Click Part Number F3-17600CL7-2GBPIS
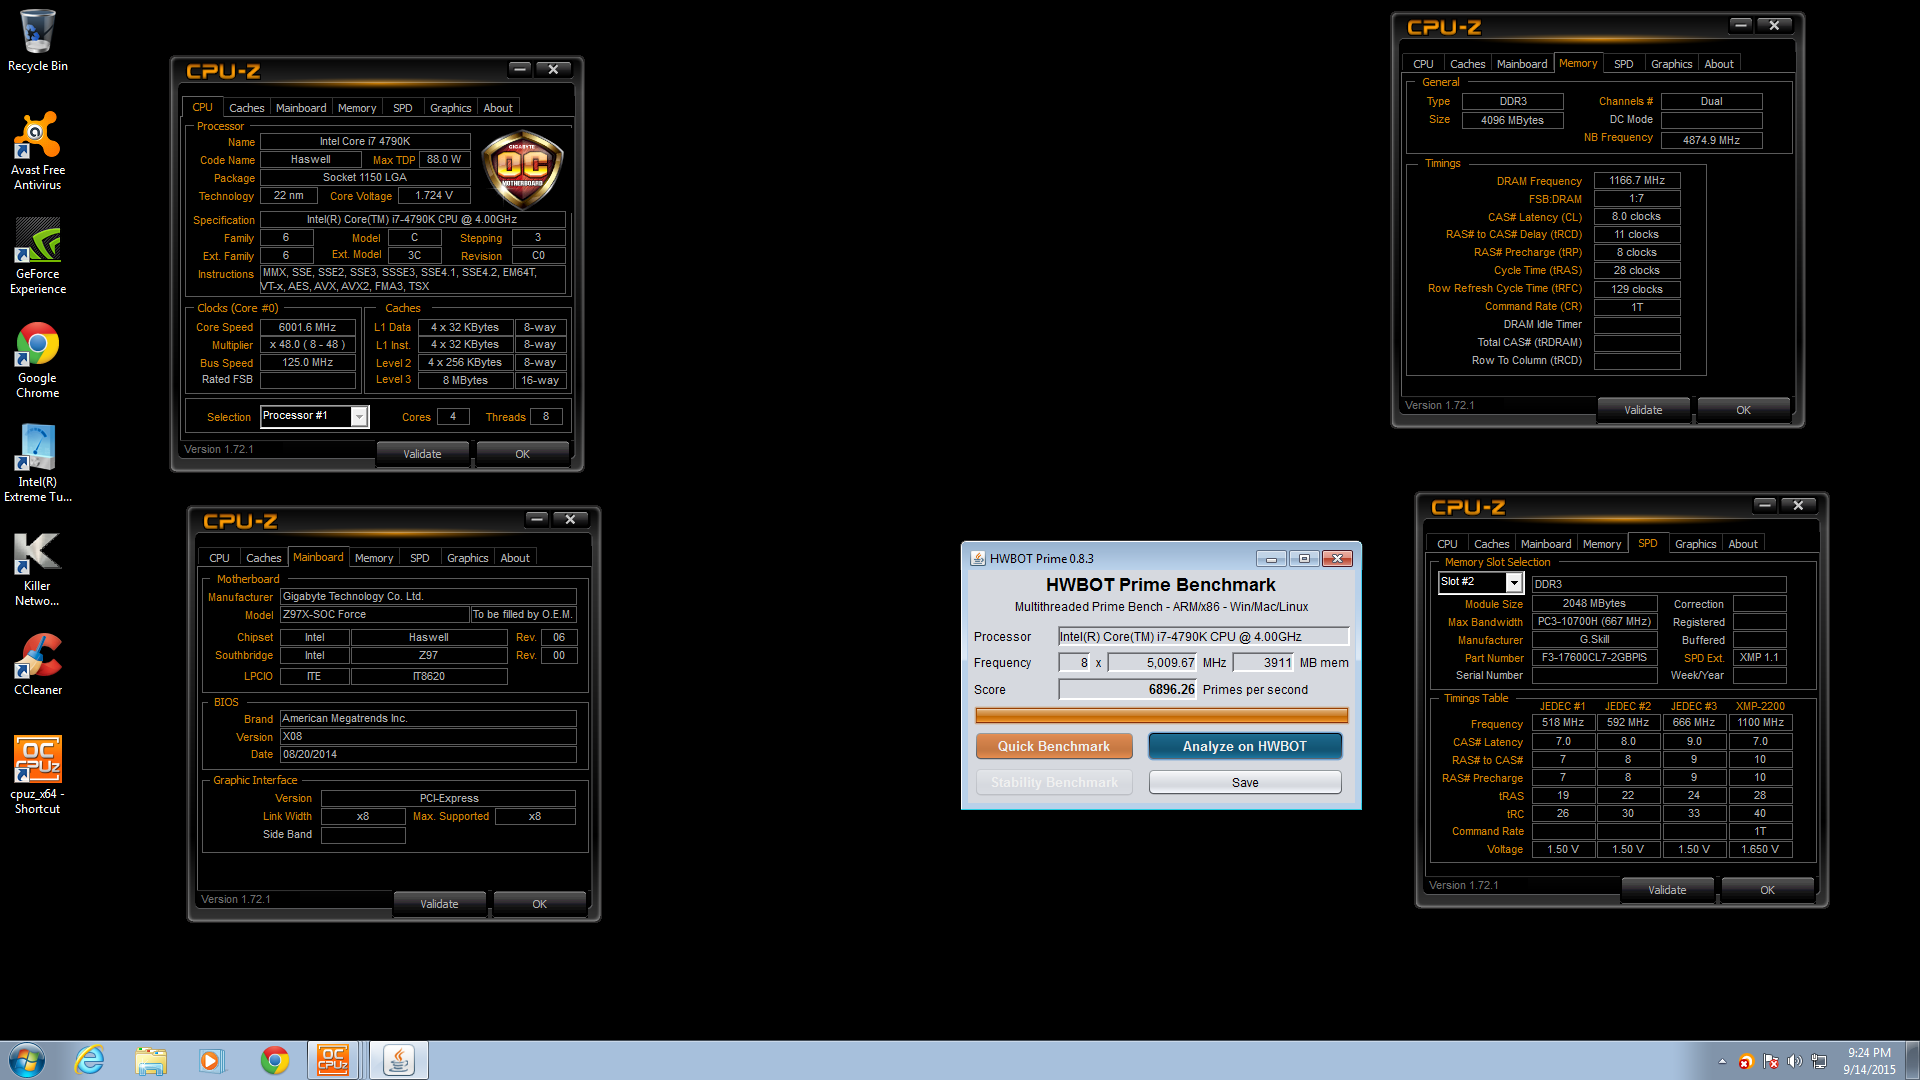This screenshot has width=1920, height=1080. point(1594,657)
